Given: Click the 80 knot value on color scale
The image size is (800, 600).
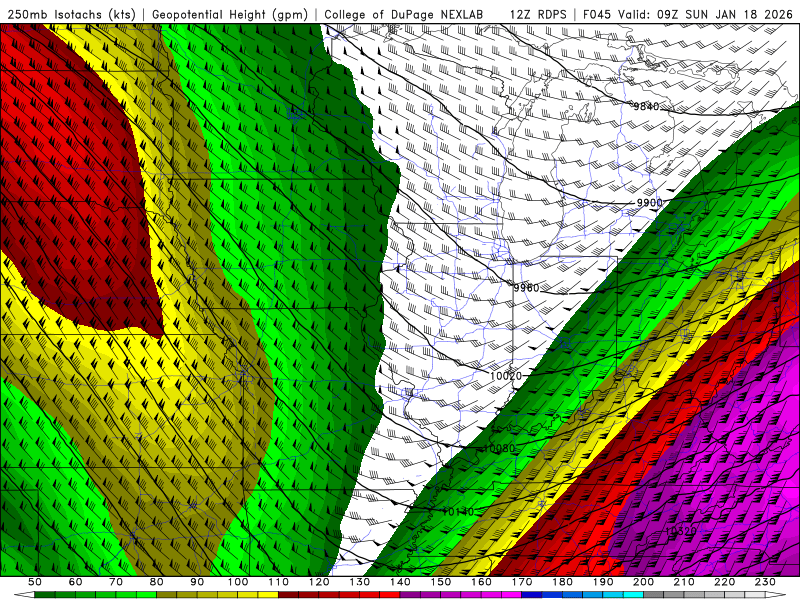Looking at the screenshot, I should coord(157,582).
